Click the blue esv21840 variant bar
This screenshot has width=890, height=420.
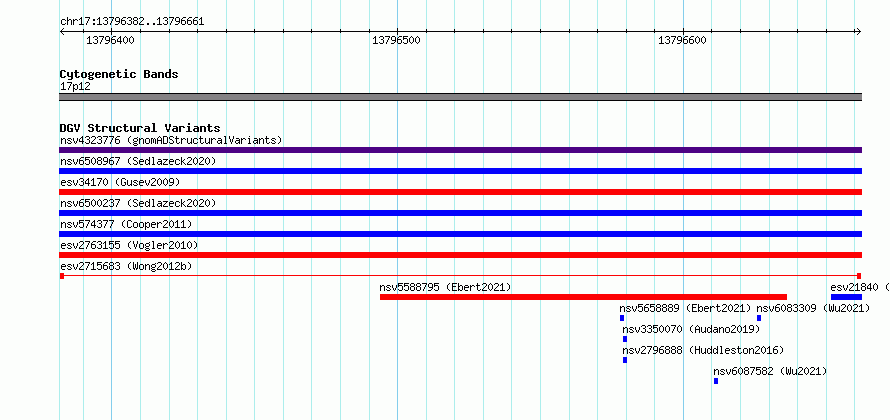[x=846, y=297]
